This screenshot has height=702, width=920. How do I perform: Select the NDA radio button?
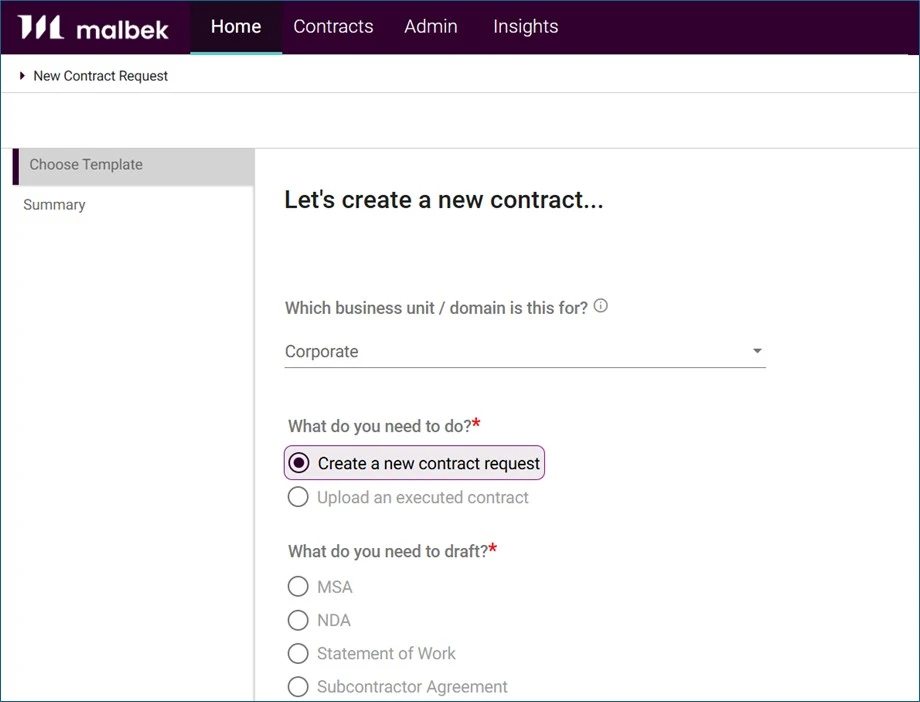pos(298,620)
